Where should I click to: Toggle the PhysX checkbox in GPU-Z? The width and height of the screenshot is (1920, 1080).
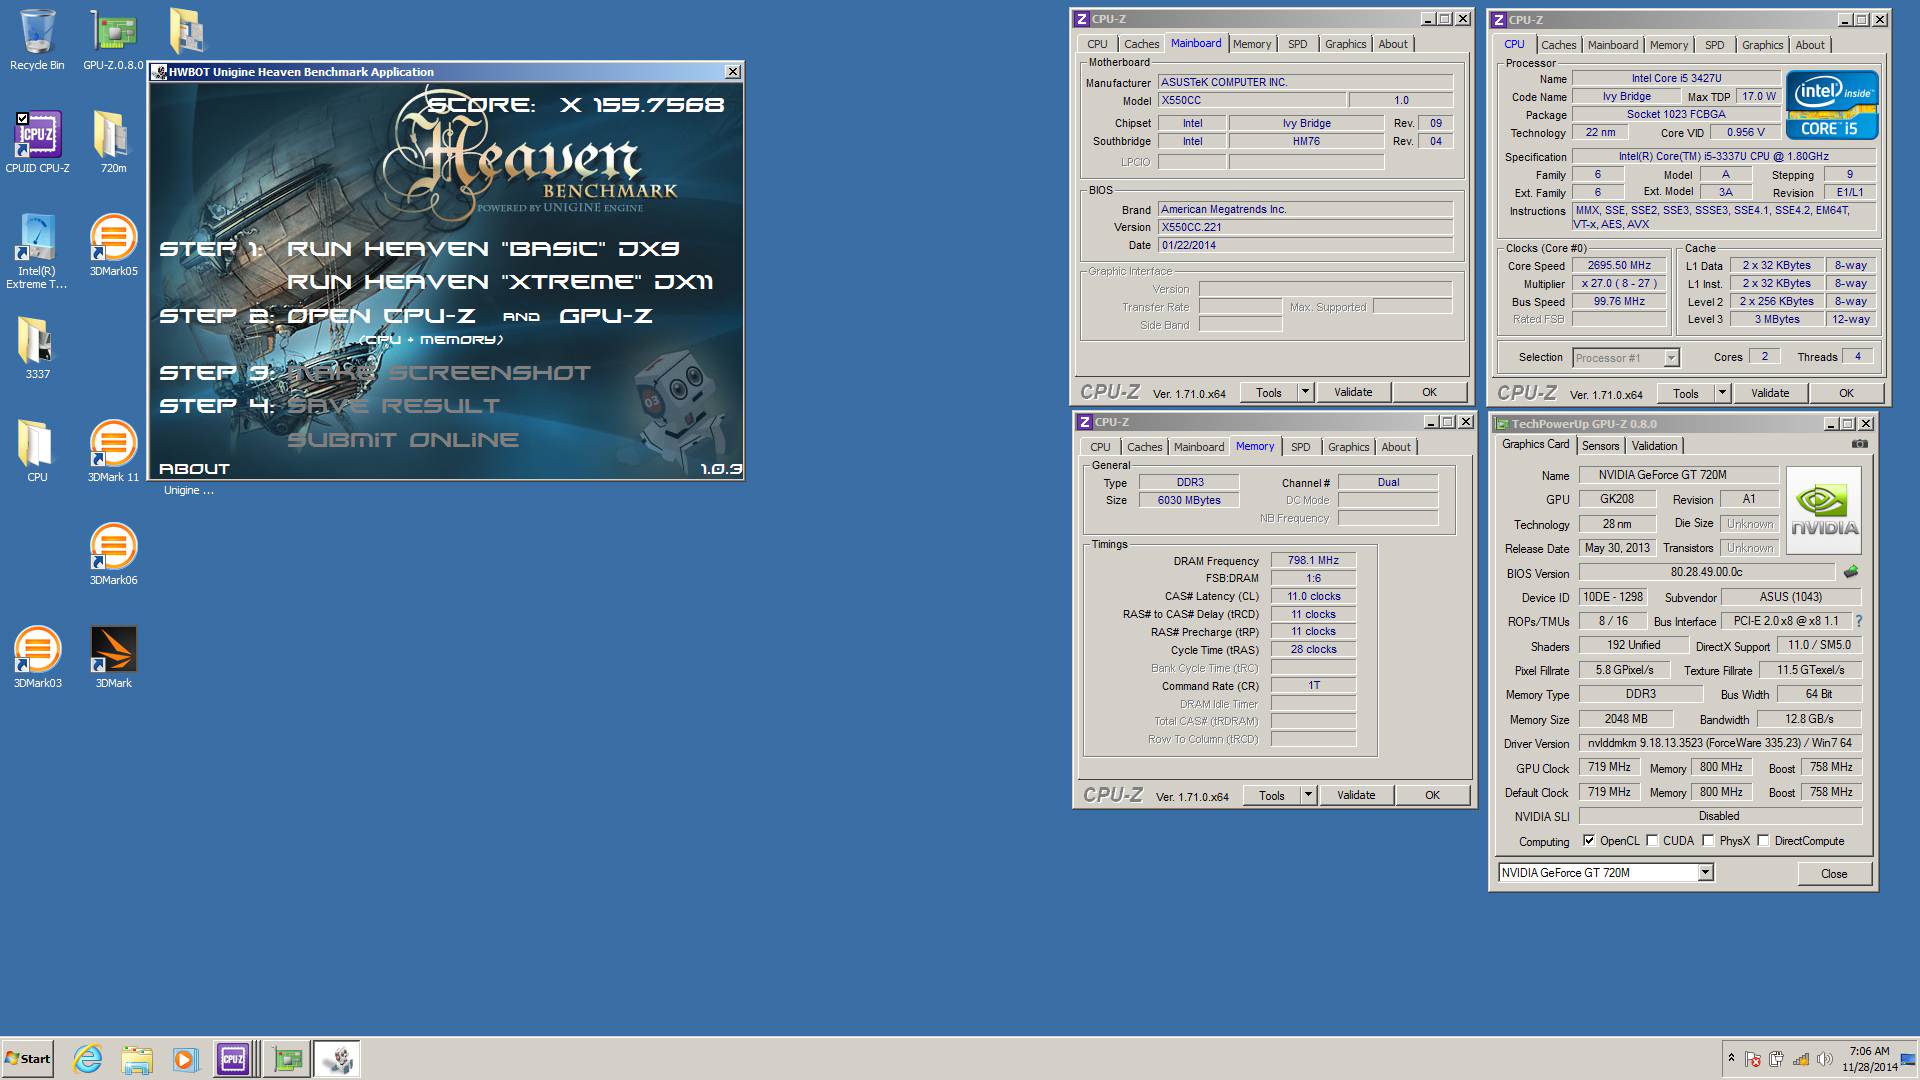click(x=1708, y=840)
